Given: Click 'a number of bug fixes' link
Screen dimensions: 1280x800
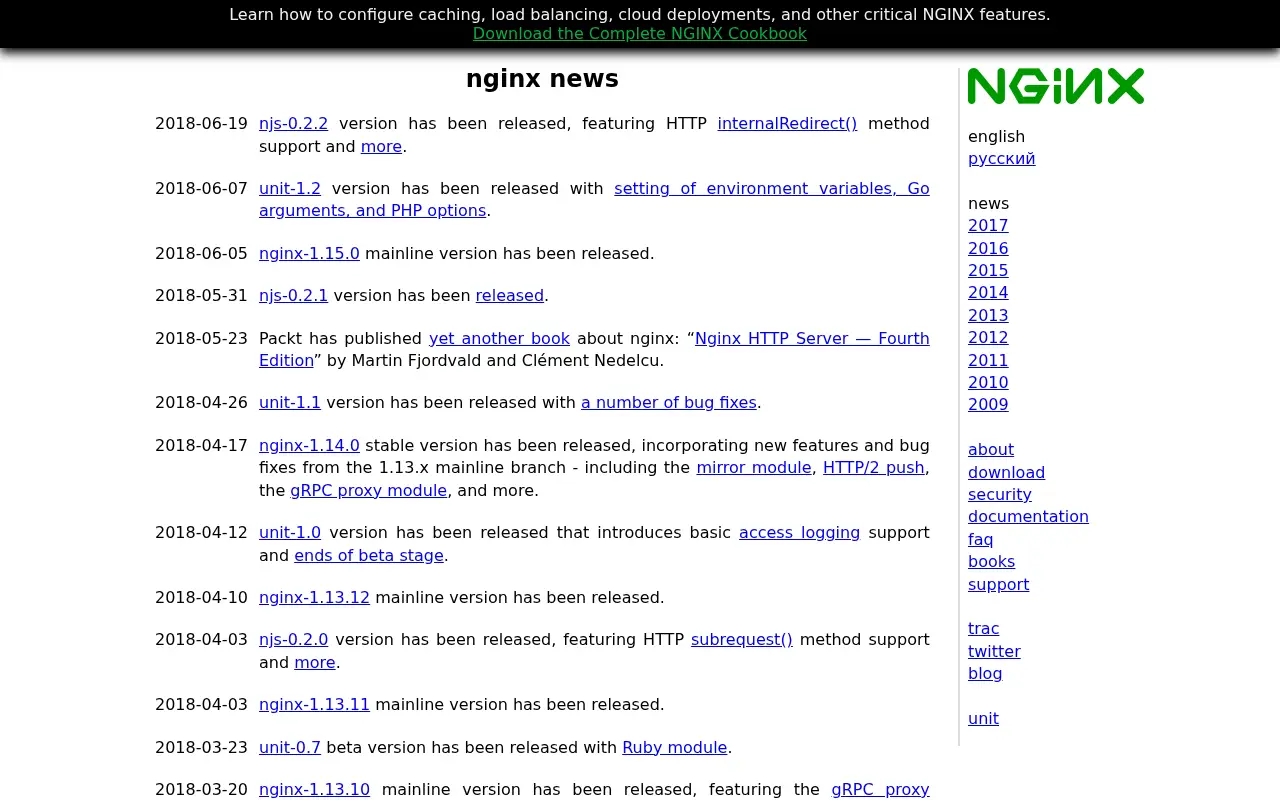Looking at the screenshot, I should tap(669, 402).
